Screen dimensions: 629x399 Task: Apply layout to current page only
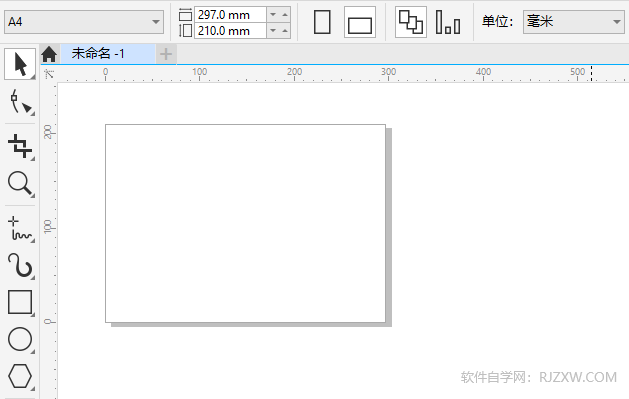(x=448, y=22)
